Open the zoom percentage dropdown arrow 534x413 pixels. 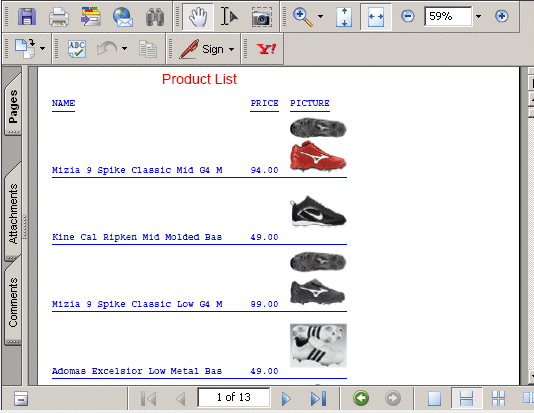click(478, 16)
